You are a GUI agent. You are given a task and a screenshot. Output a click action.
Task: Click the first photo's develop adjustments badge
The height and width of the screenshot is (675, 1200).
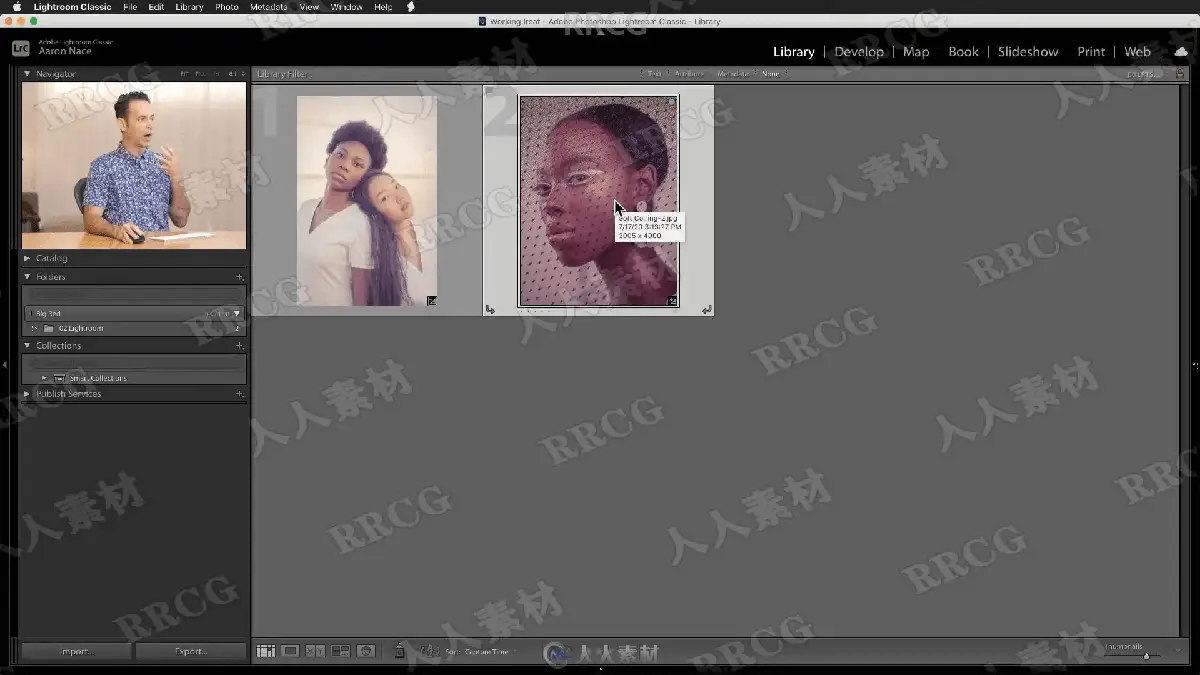[x=432, y=300]
